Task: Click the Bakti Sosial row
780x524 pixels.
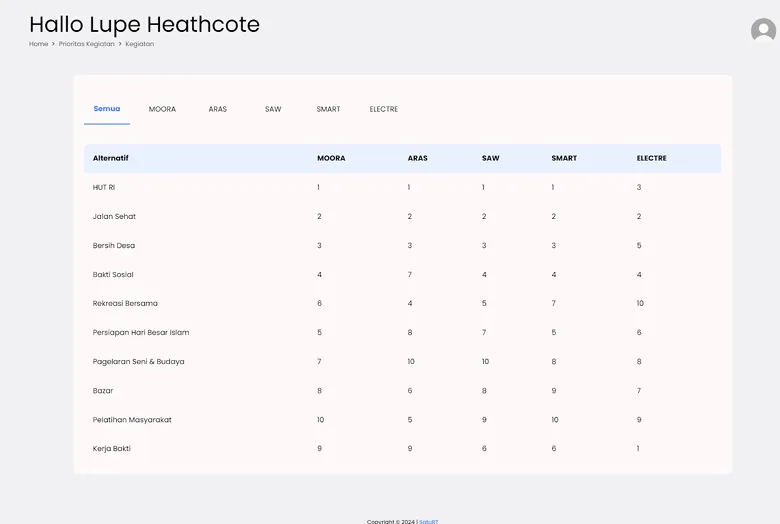Action: 113,274
